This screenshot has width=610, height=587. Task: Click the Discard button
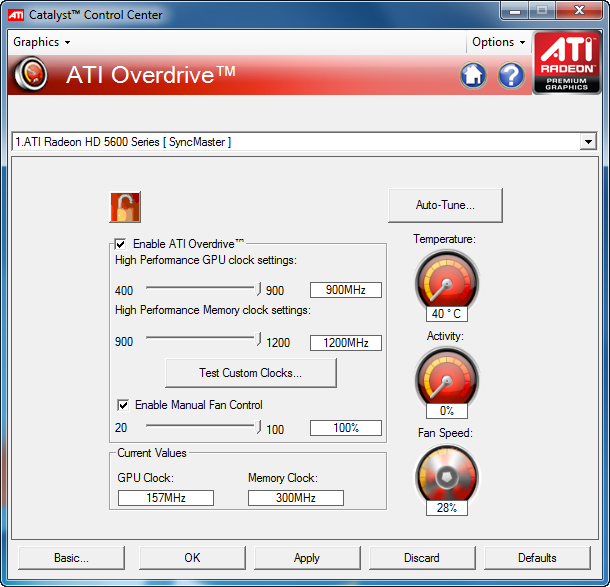pos(422,558)
